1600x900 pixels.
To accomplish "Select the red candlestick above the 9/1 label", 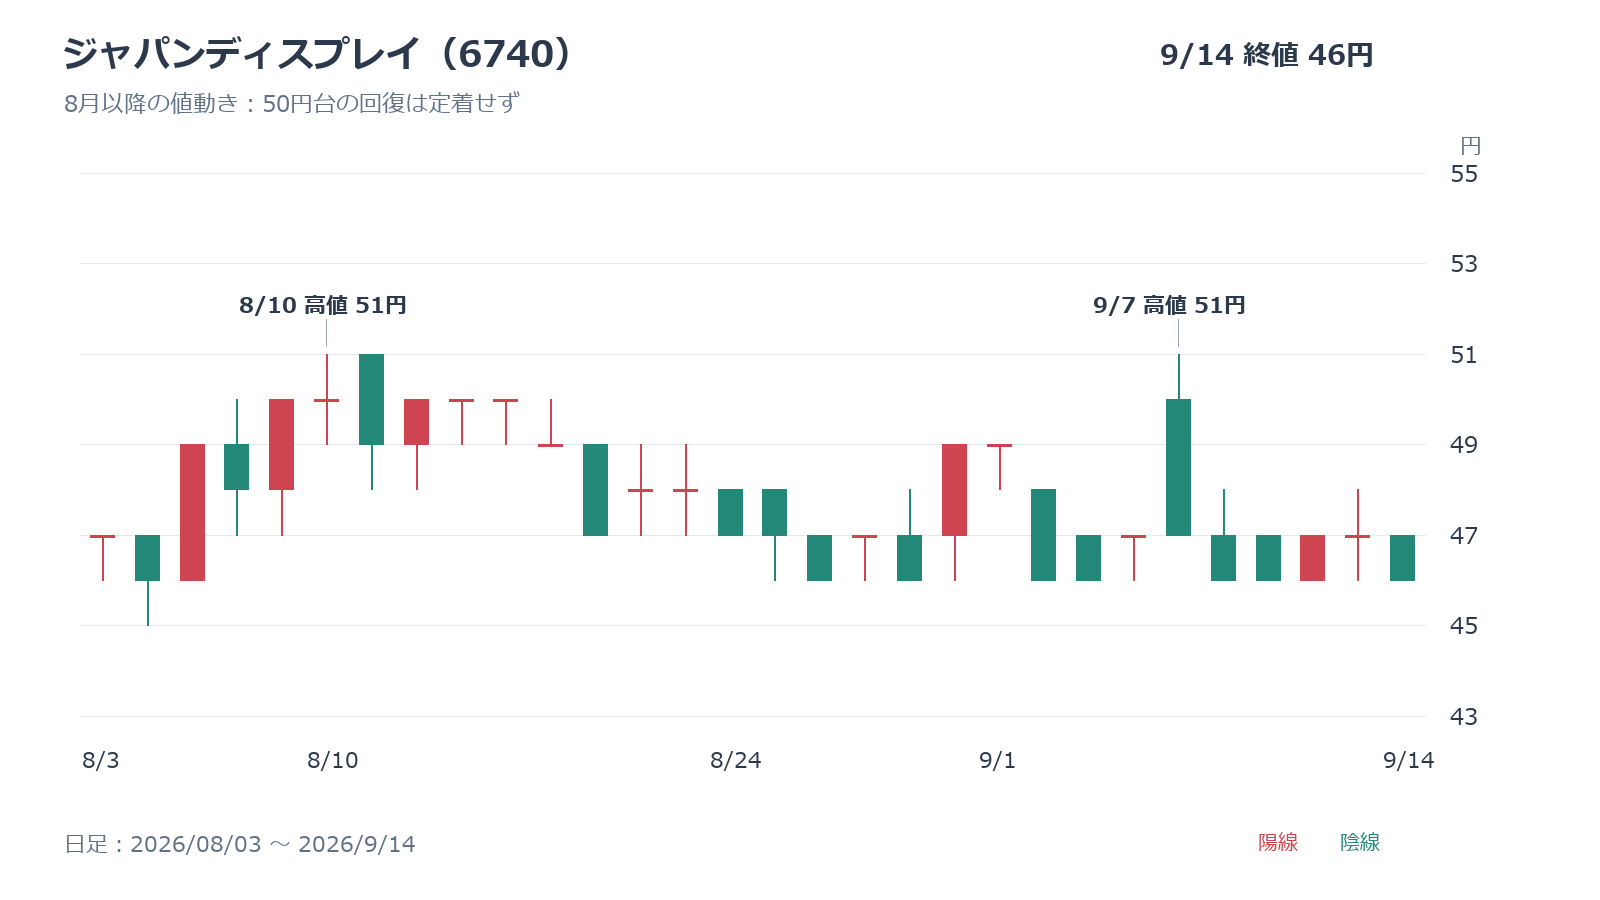I will click(x=999, y=467).
